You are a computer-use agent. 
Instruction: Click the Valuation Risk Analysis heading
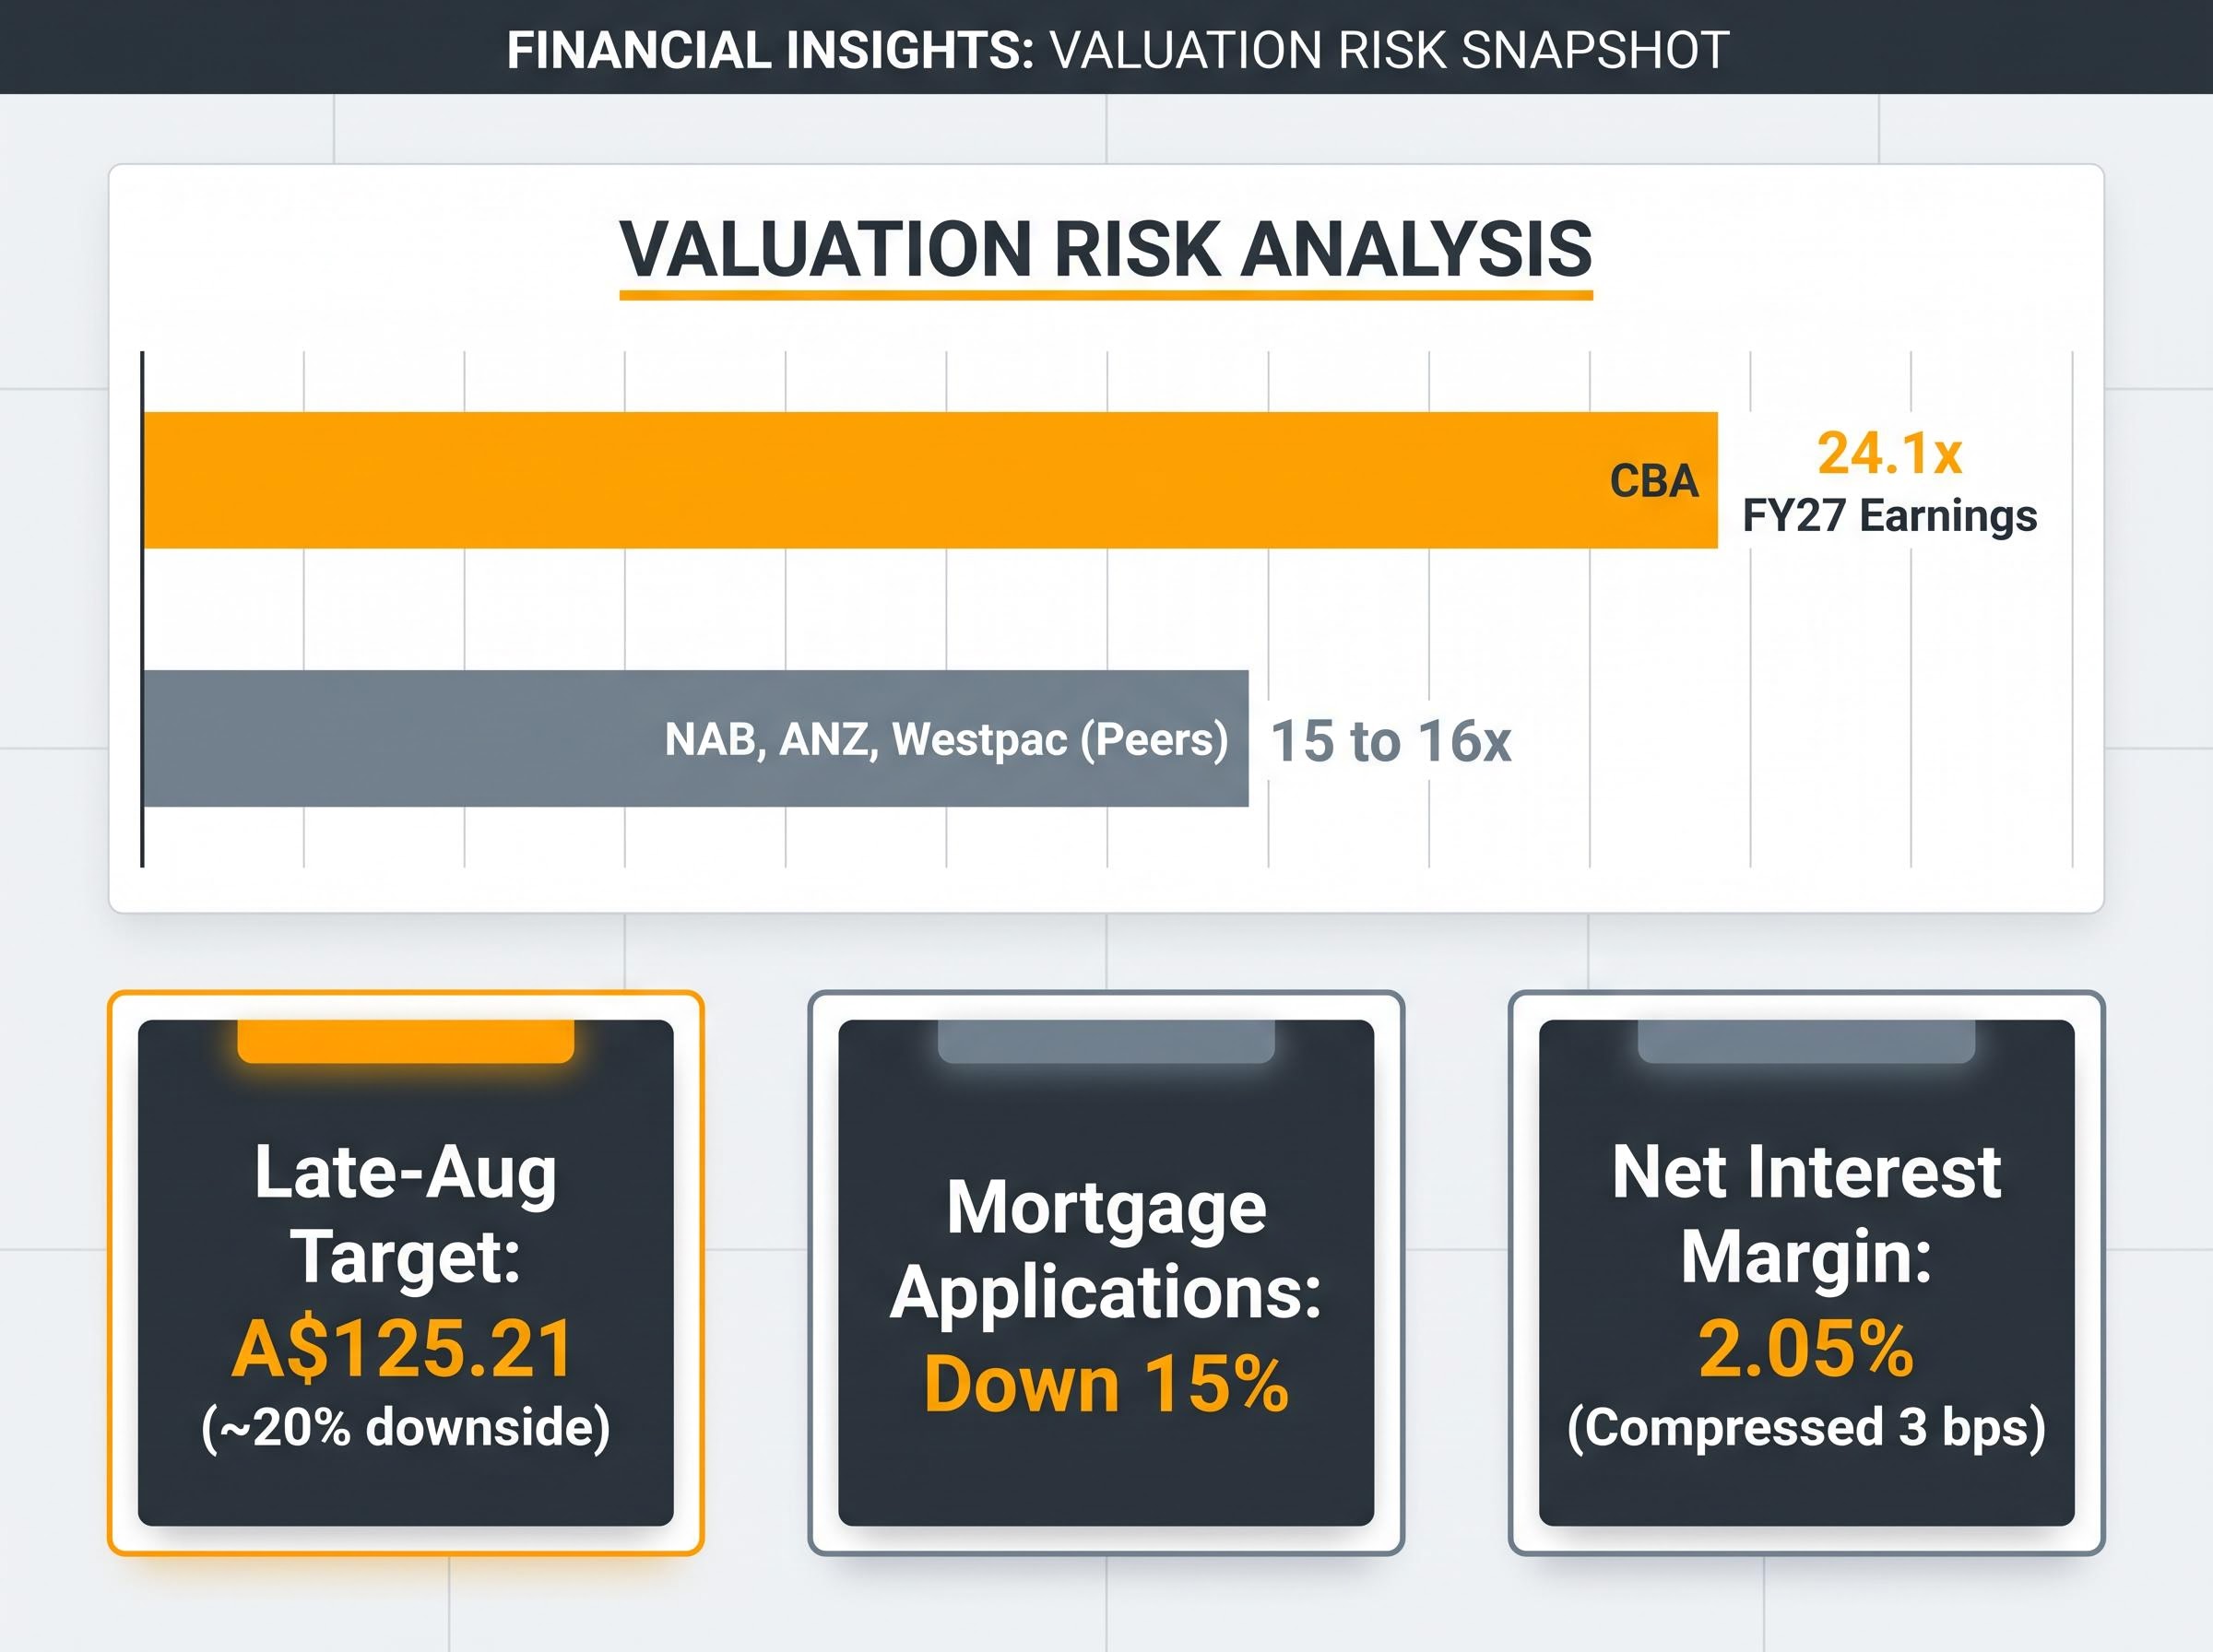[1106, 248]
